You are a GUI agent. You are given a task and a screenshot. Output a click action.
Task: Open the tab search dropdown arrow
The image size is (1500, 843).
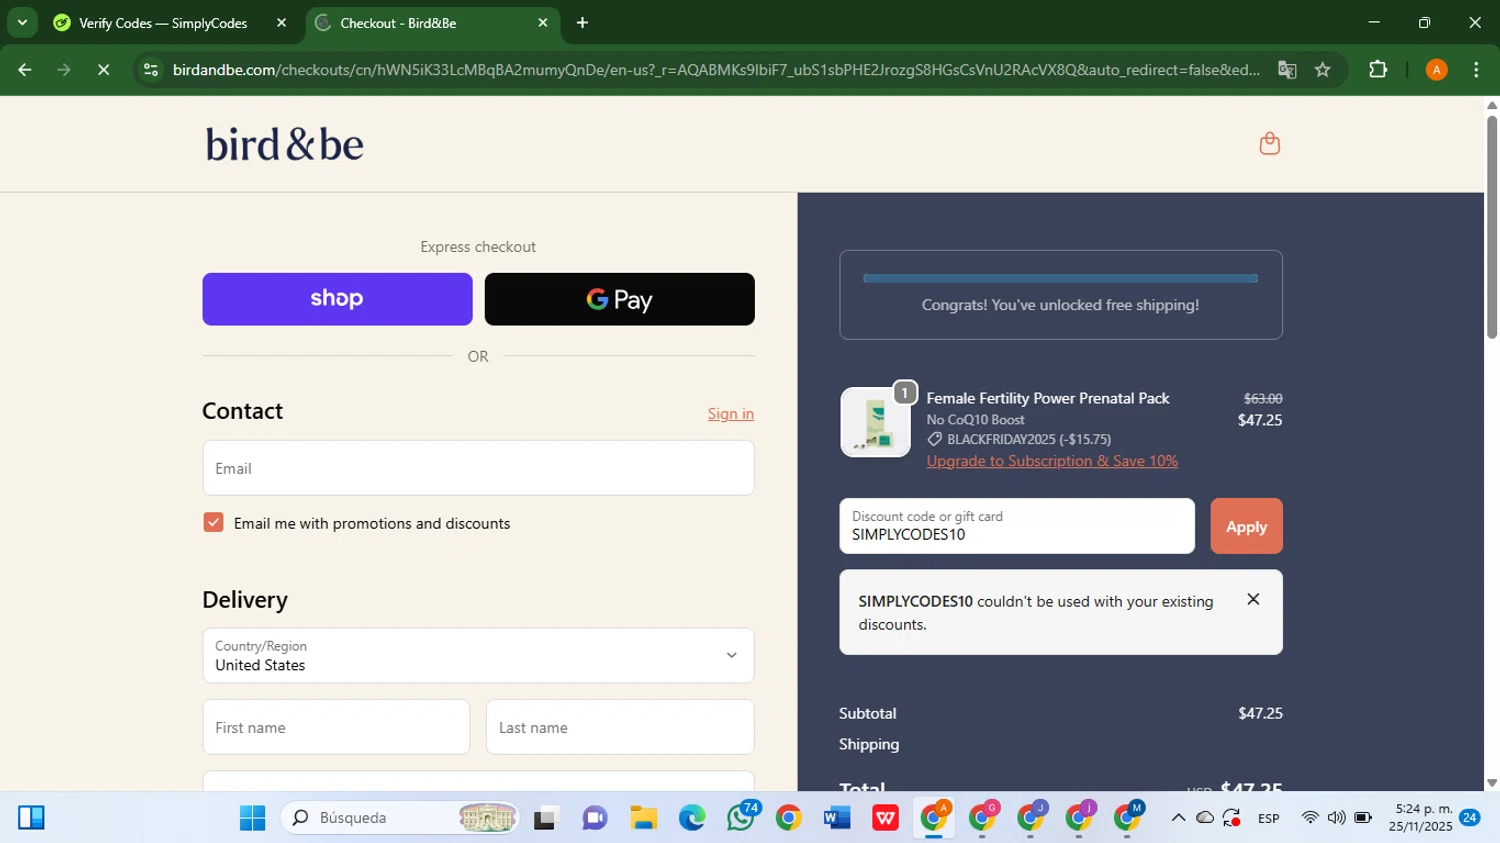22,22
